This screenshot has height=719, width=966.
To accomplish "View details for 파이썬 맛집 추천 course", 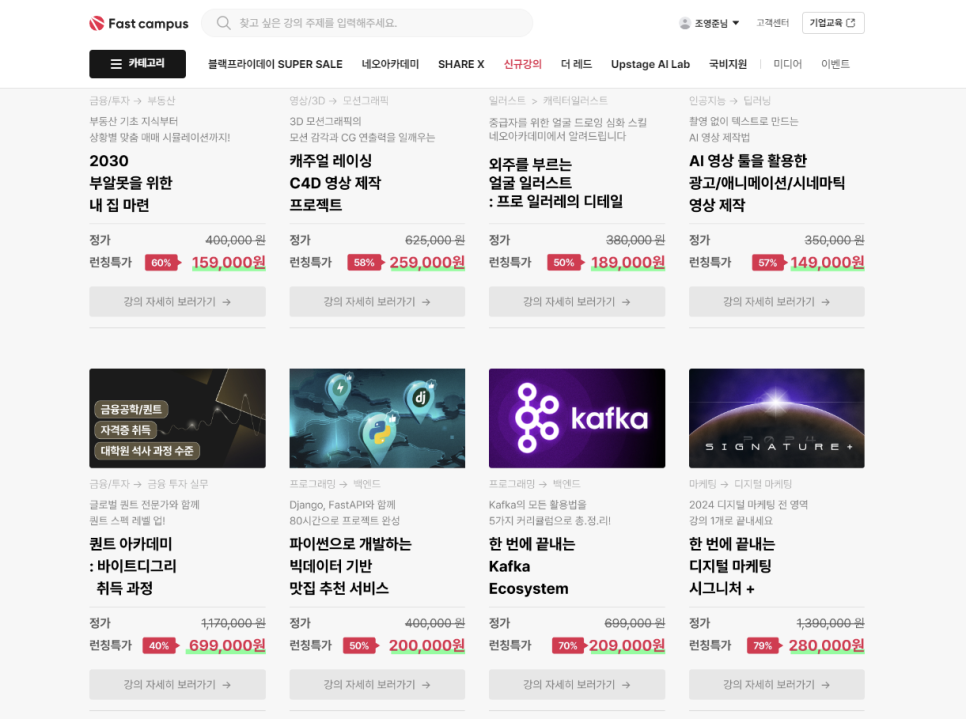I will pyautogui.click(x=377, y=684).
